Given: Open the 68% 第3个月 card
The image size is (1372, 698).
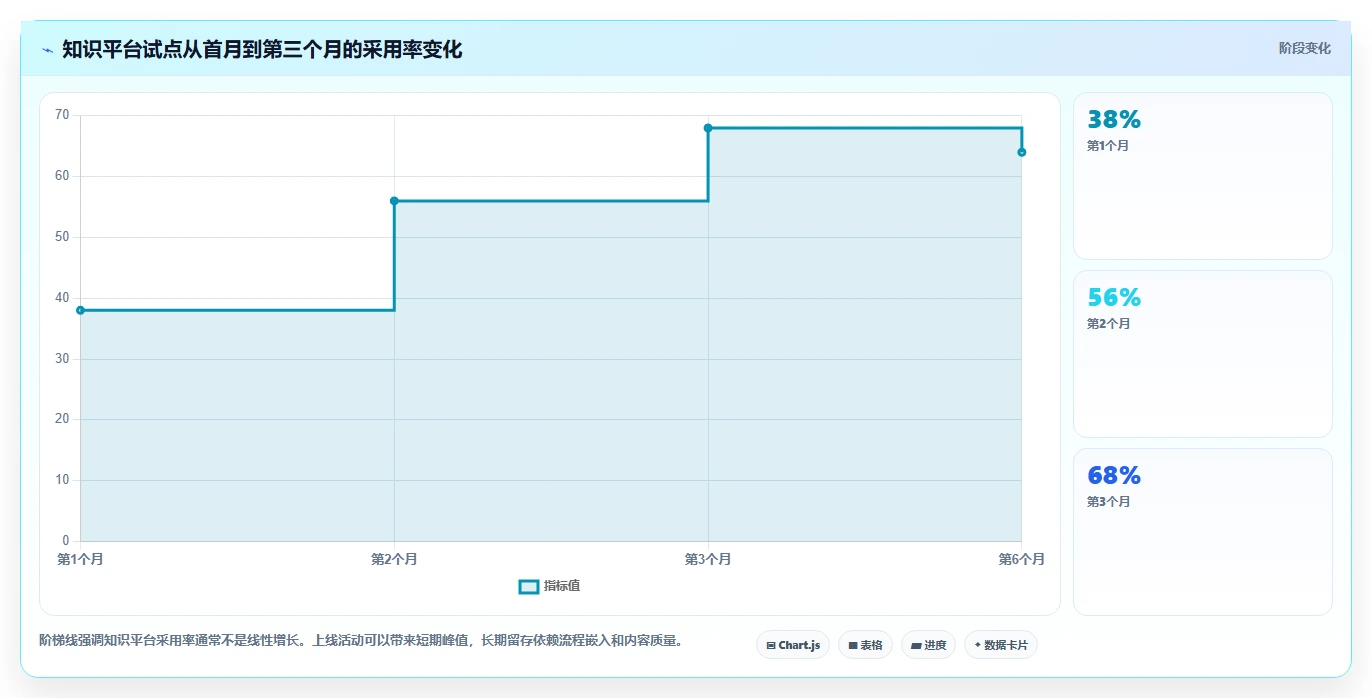Looking at the screenshot, I should coord(1203,532).
